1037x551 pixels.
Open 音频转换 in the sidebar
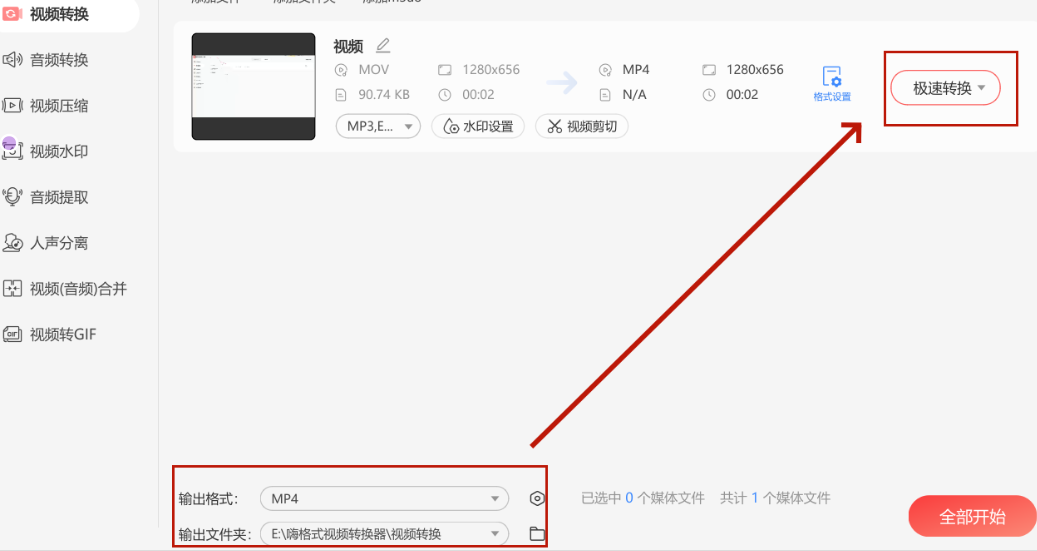[60, 60]
